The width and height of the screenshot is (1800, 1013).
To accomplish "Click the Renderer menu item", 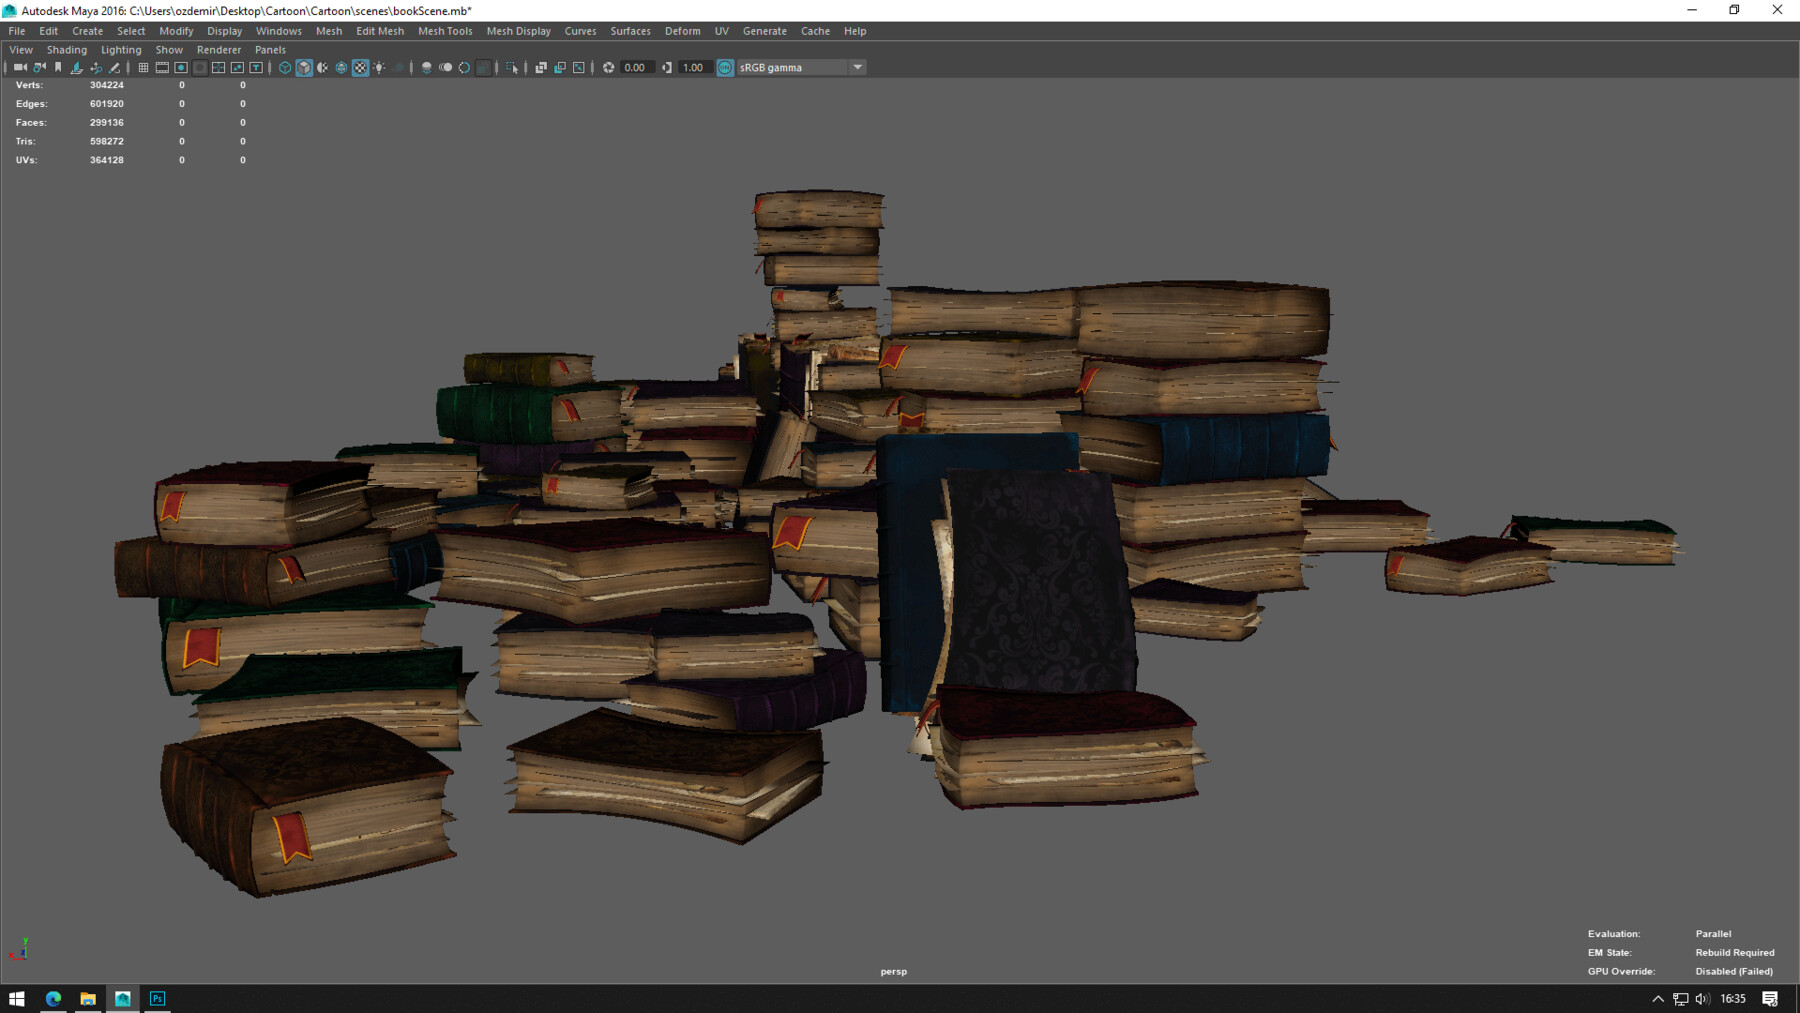I will [219, 49].
